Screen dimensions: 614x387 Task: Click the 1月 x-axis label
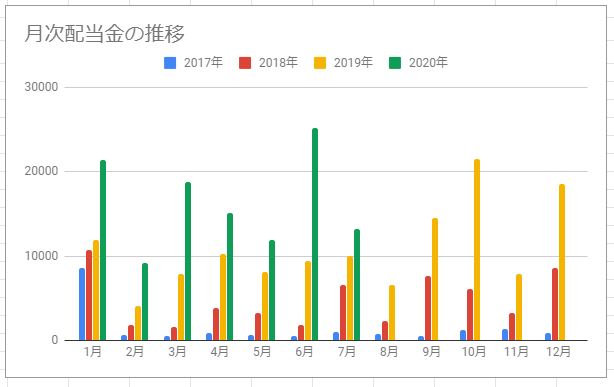93,352
